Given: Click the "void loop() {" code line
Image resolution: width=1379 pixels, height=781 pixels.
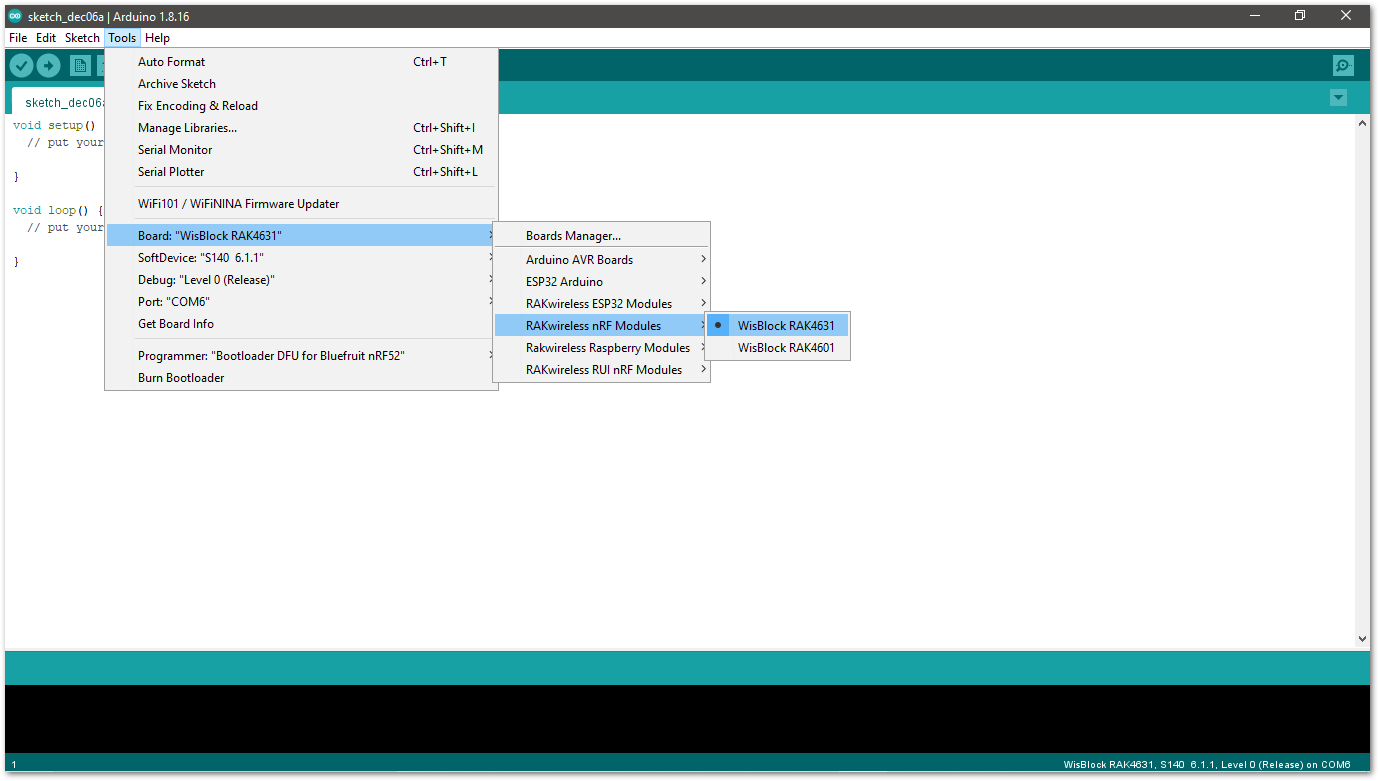Looking at the screenshot, I should (x=58, y=211).
